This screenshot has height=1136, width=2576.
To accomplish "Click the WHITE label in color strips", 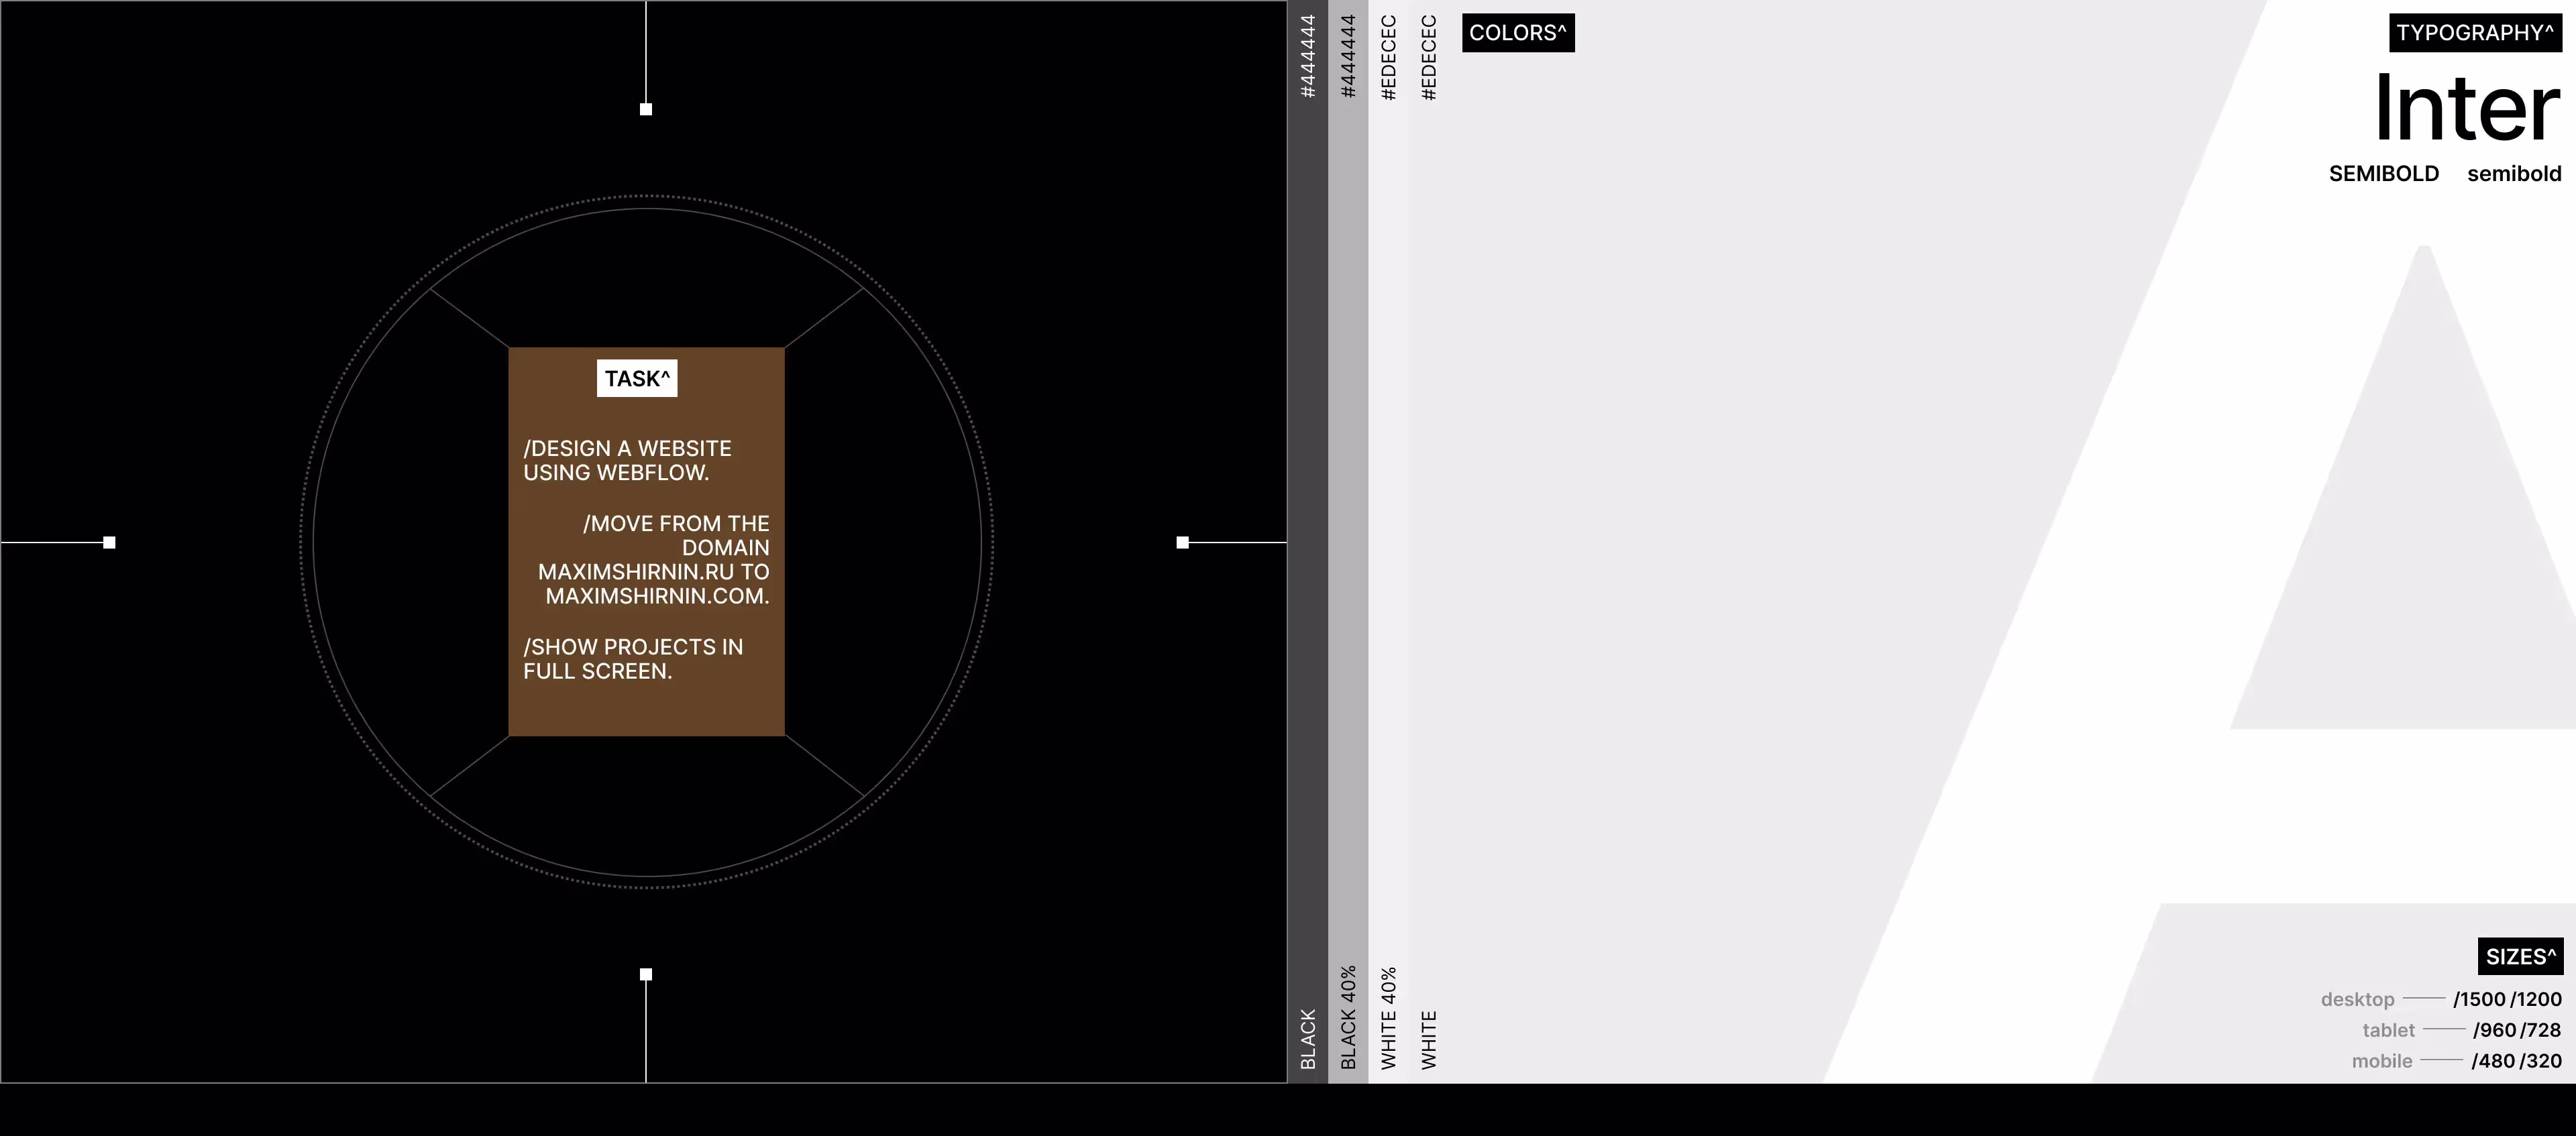I will click(x=1428, y=1040).
